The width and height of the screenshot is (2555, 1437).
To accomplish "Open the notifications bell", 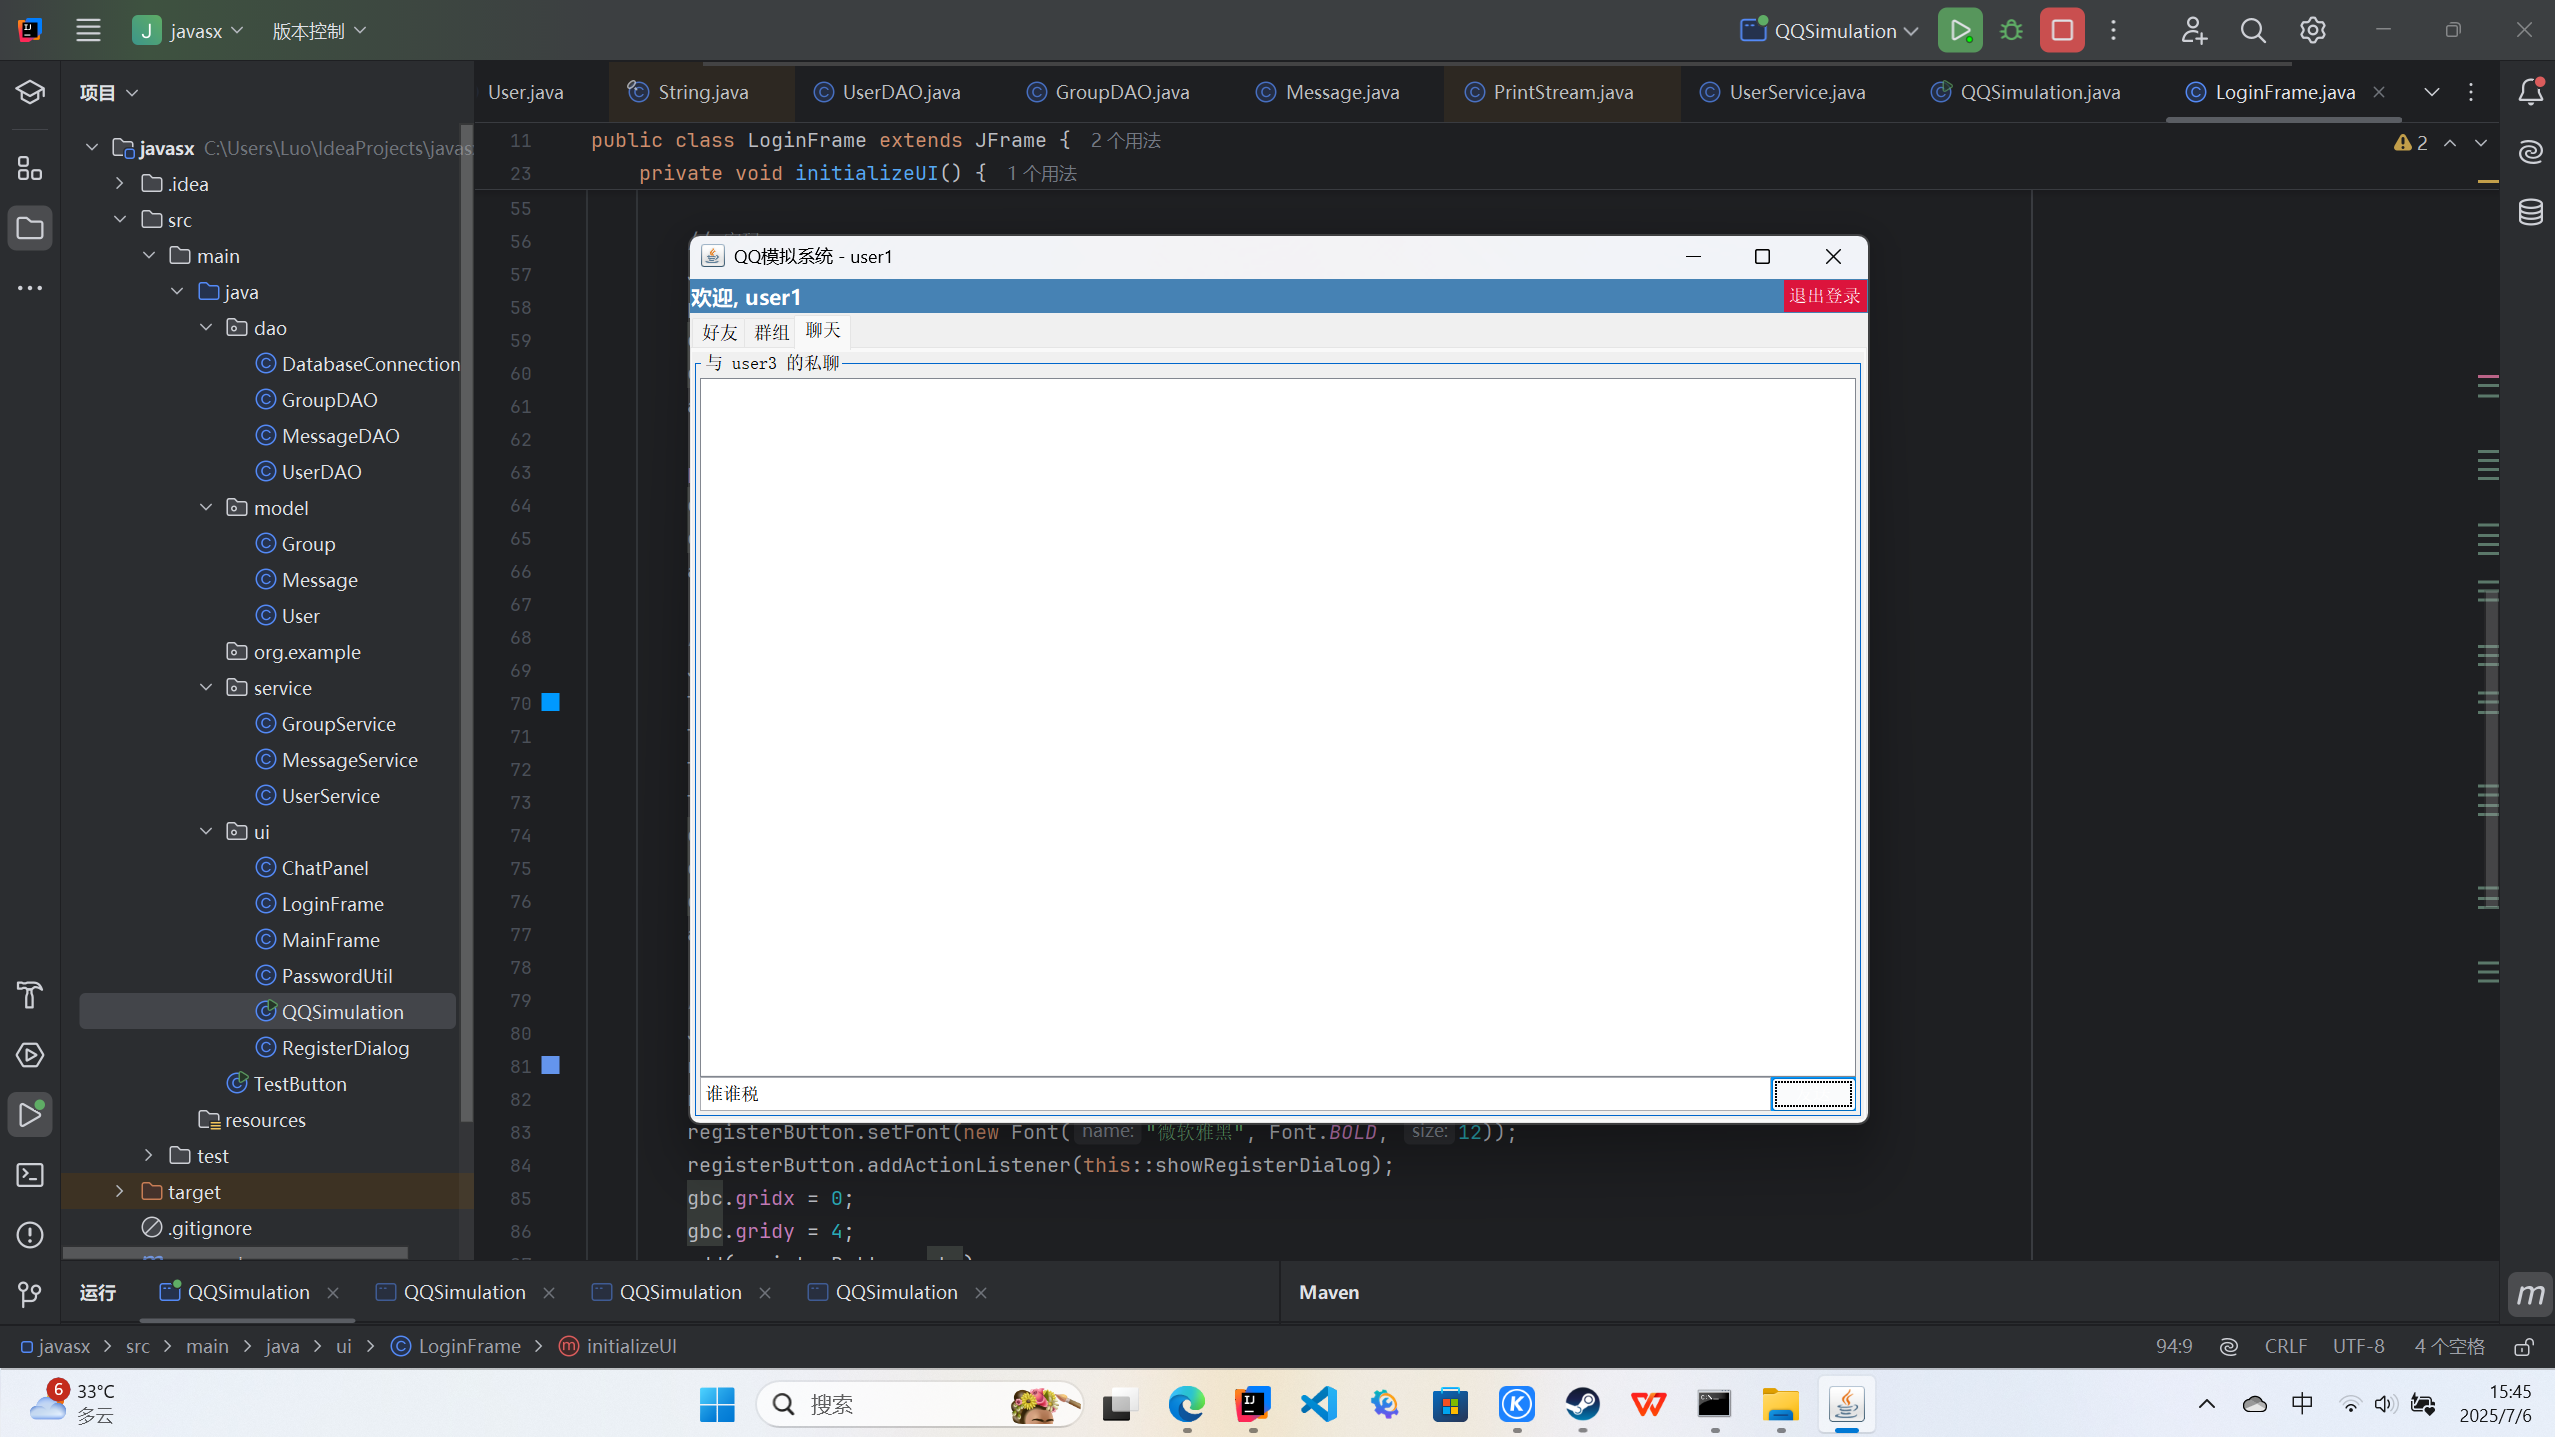I will 2530,92.
